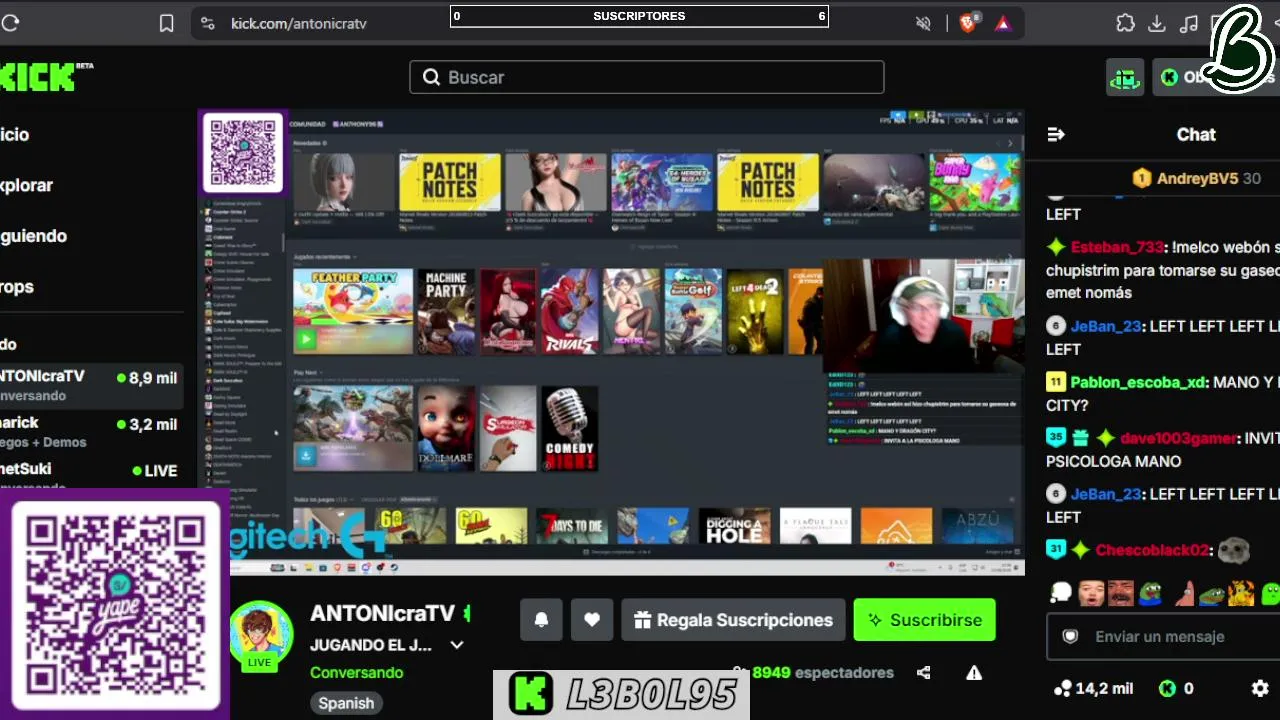Open the AndreyBV5 top gifter entry
The image size is (1280, 720).
click(x=1196, y=178)
